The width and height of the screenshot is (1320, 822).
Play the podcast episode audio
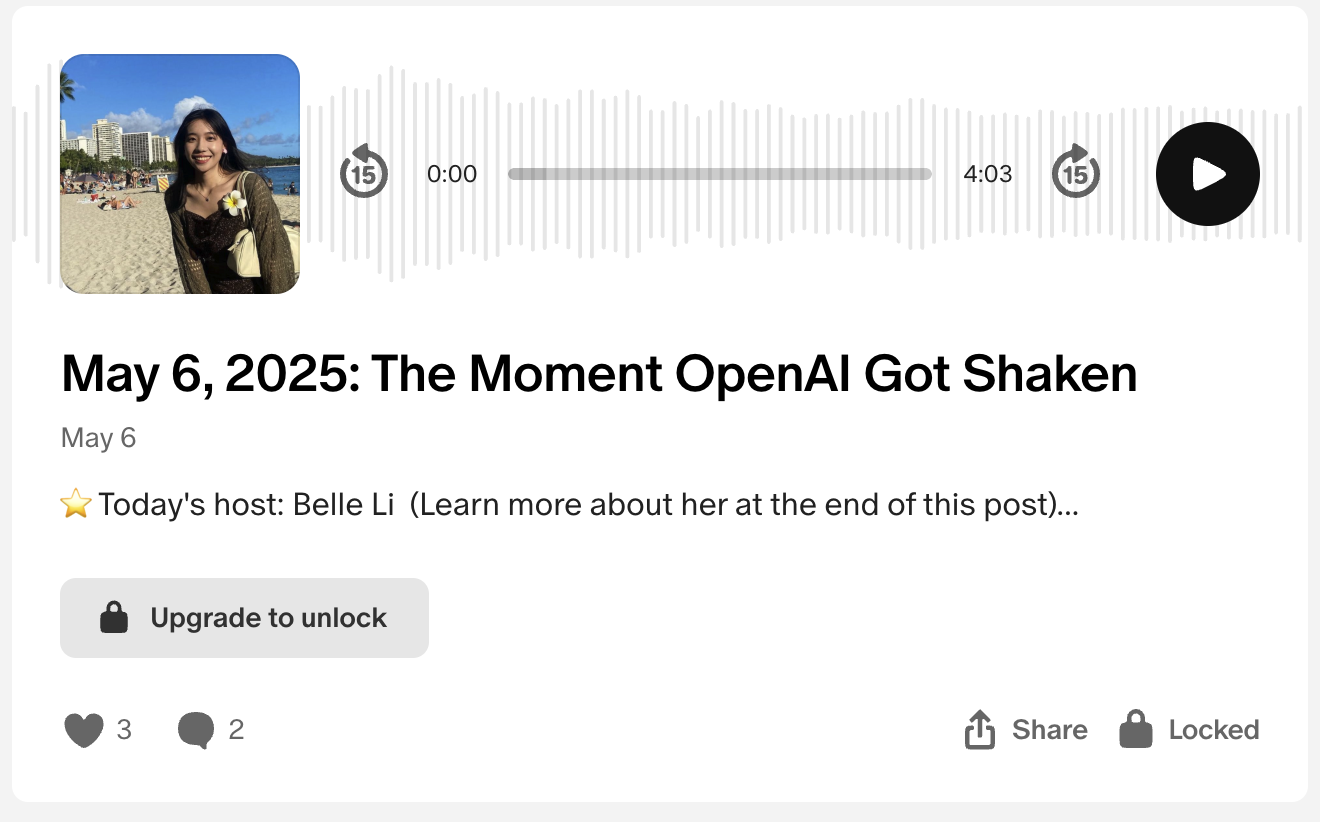coord(1207,174)
